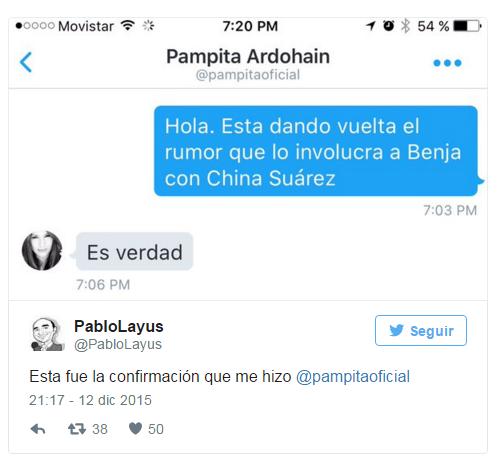Select the blue sent message bubble

coord(316,151)
